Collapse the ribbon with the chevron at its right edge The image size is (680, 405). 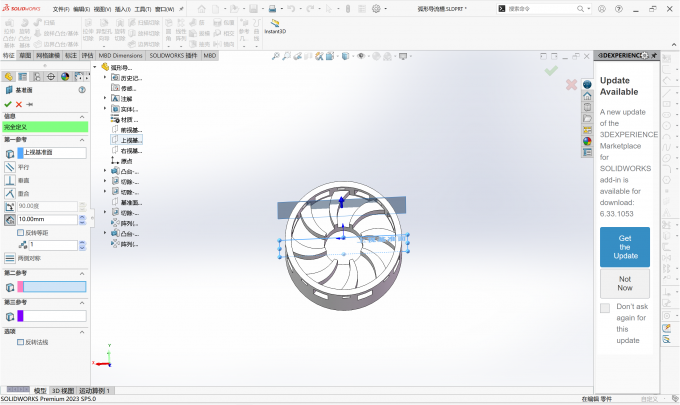pyautogui.click(x=674, y=44)
